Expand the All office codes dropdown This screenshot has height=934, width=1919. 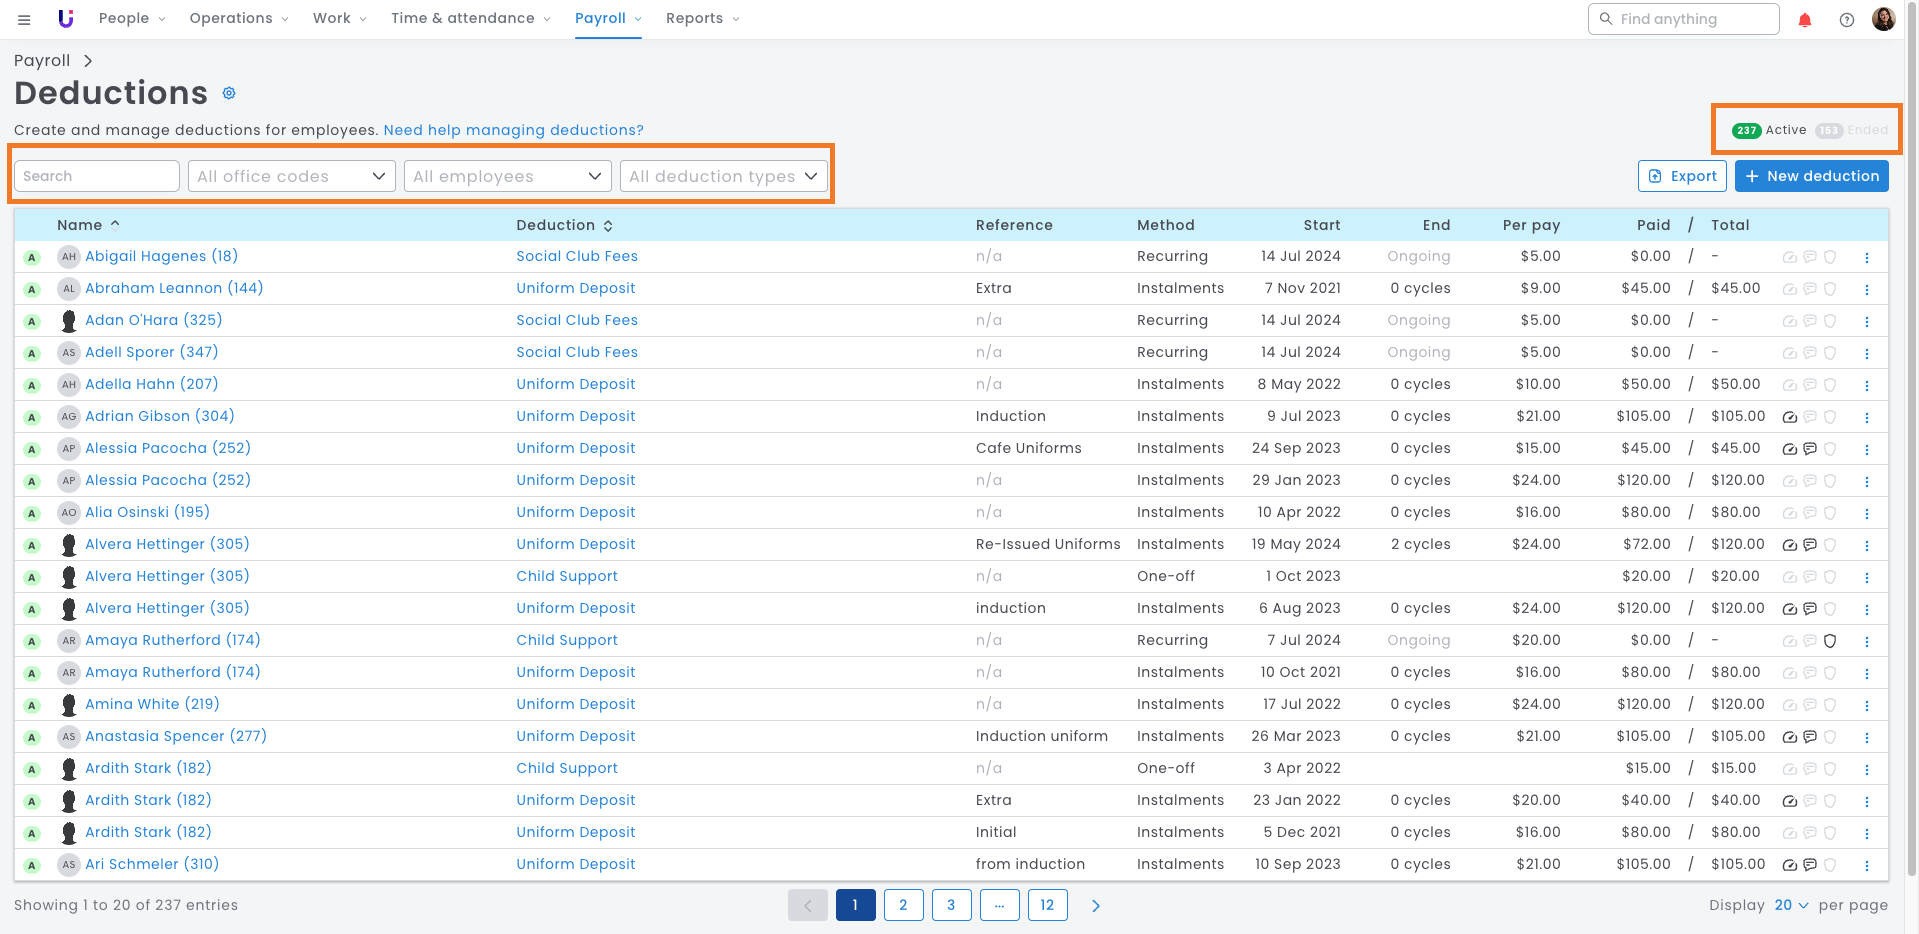click(x=291, y=176)
